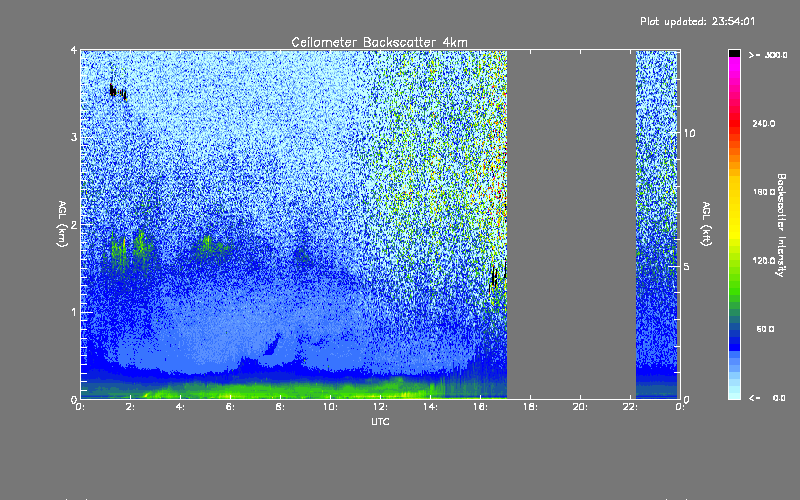Screen dimensions: 800x500
Task: Click the '22:' hour label on the time axis
Action: tap(631, 407)
